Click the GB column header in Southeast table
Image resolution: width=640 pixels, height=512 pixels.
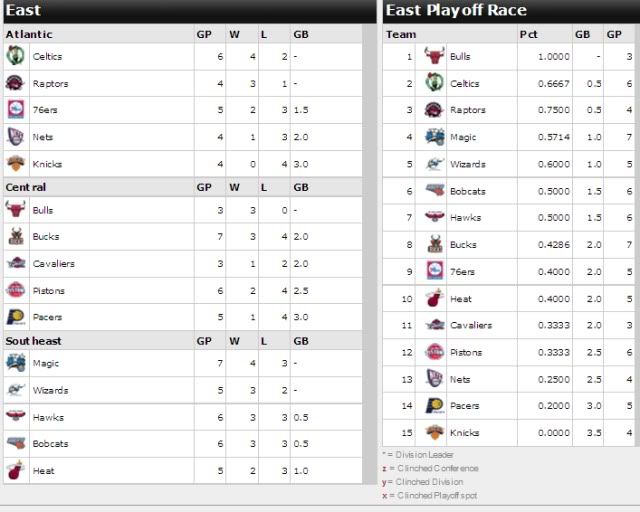(301, 341)
